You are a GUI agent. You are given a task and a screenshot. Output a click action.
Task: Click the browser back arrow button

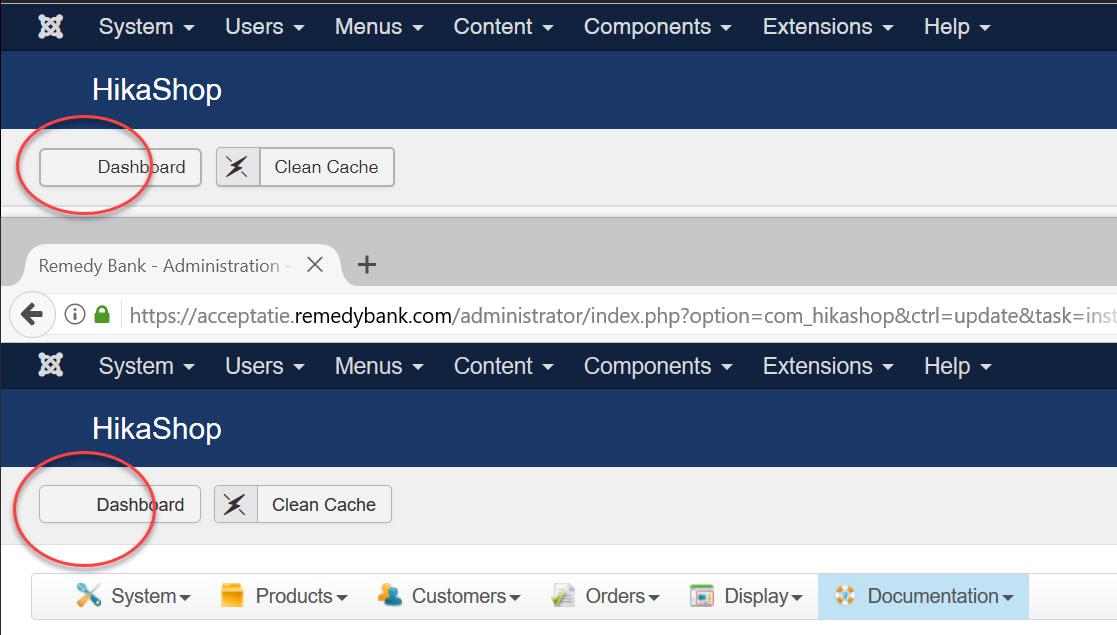[x=32, y=314]
